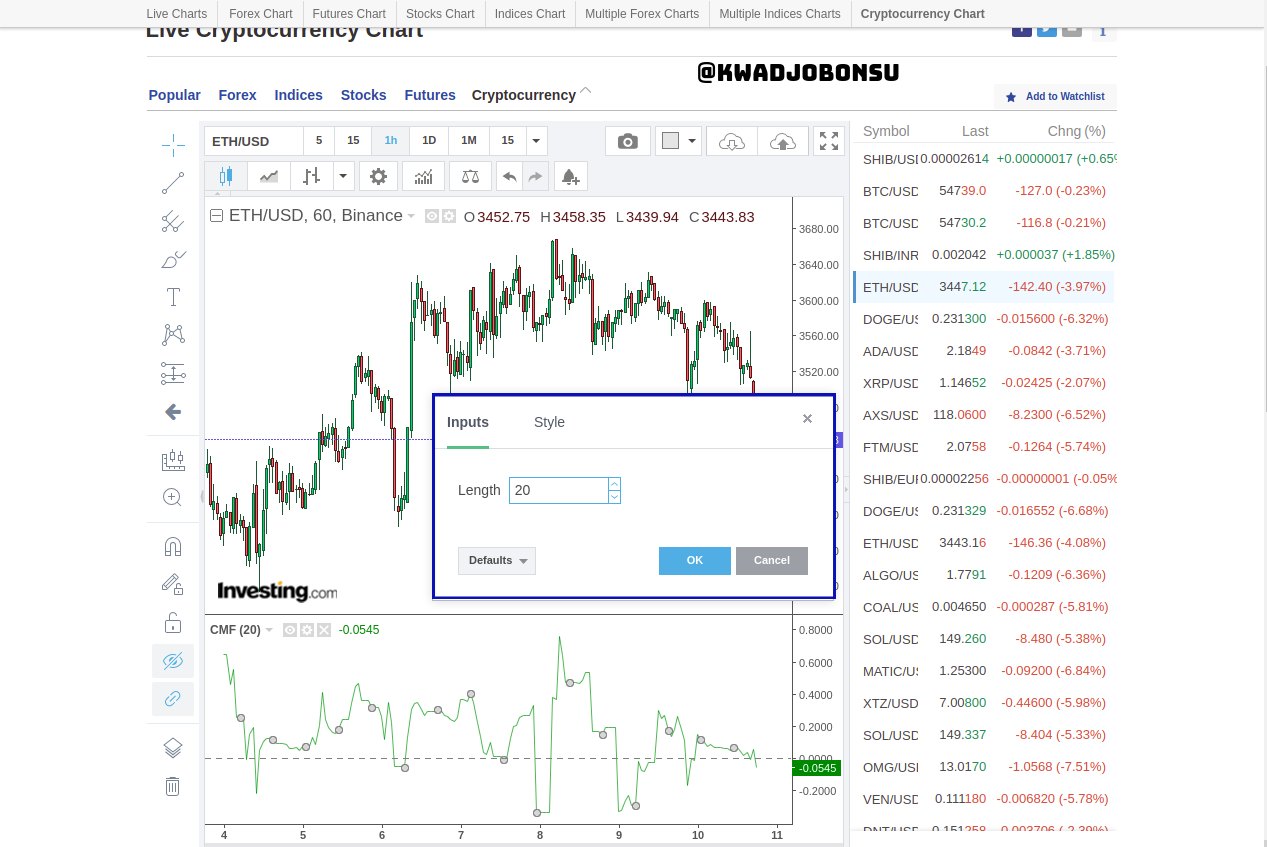Click the redo arrow in chart toolbar
The height and width of the screenshot is (847, 1267).
tap(535, 176)
